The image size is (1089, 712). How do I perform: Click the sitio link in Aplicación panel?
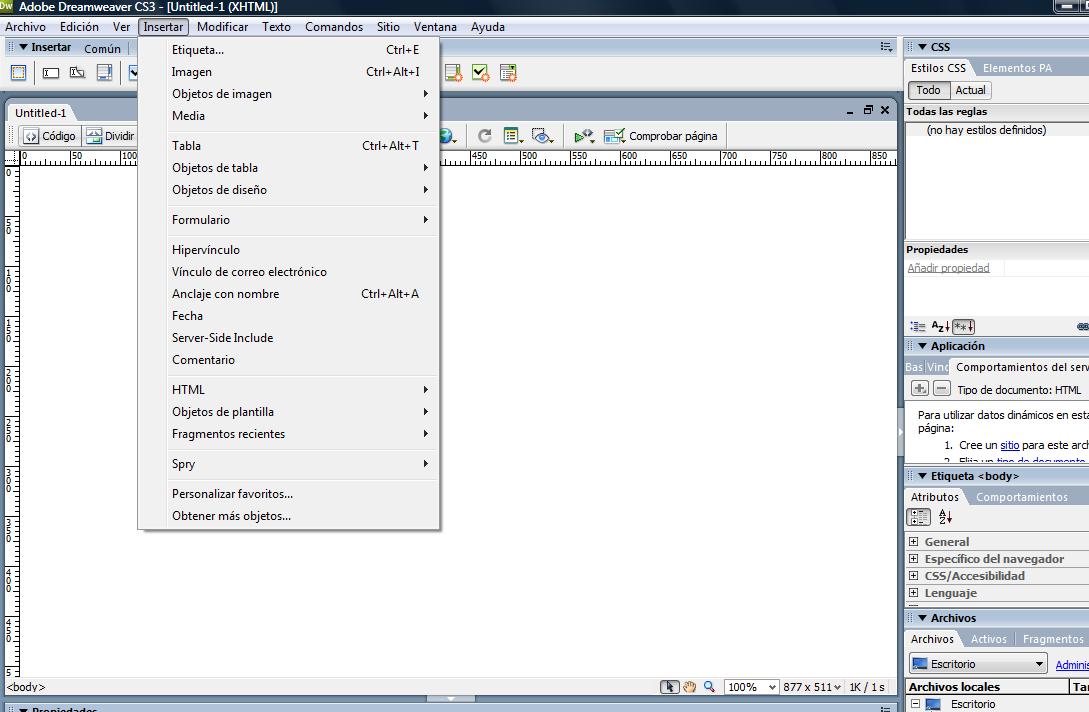point(1010,445)
